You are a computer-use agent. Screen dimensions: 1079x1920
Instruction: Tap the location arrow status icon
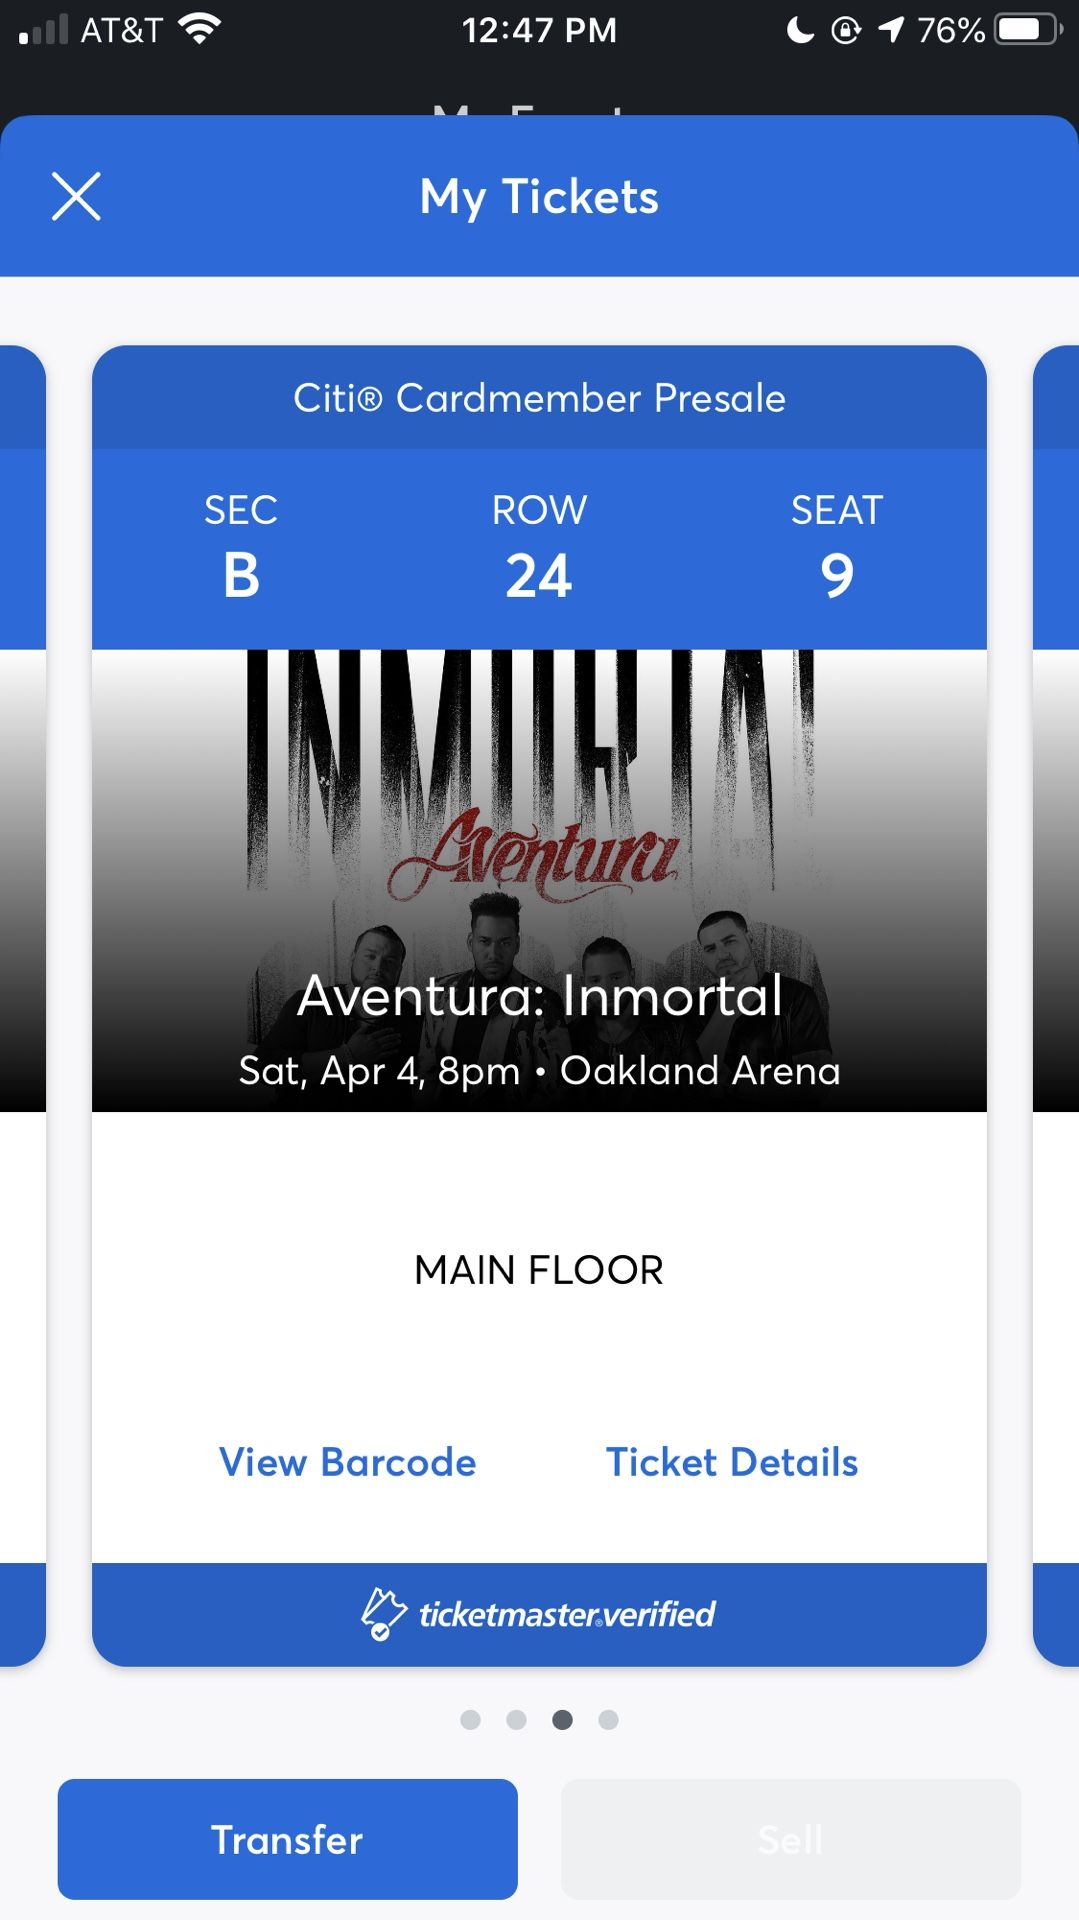click(890, 30)
